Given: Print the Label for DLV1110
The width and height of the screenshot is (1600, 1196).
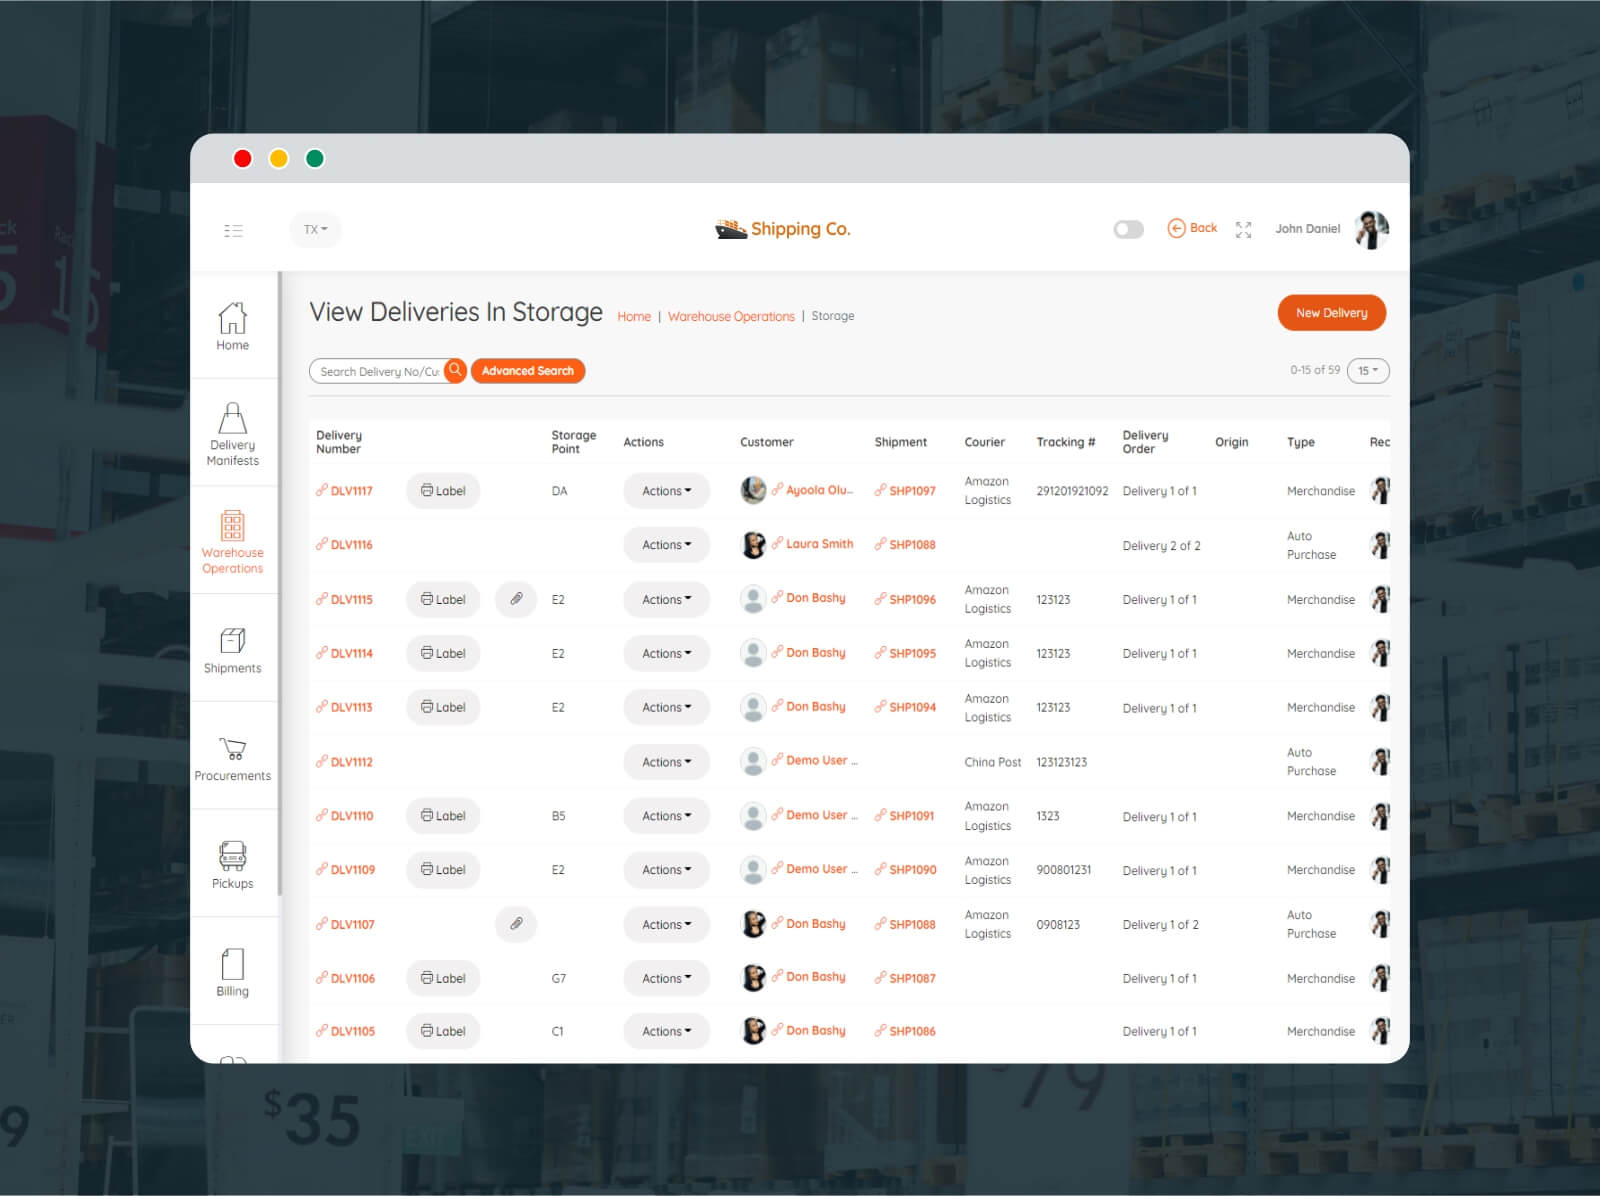Looking at the screenshot, I should [443, 816].
